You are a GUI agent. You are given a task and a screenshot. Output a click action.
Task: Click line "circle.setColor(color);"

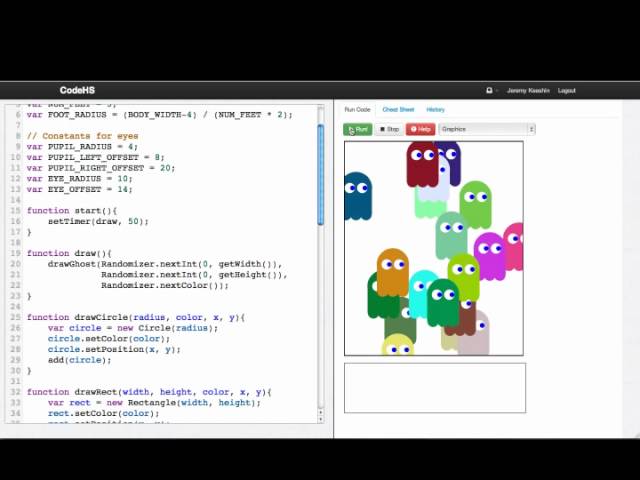[x=109, y=338]
